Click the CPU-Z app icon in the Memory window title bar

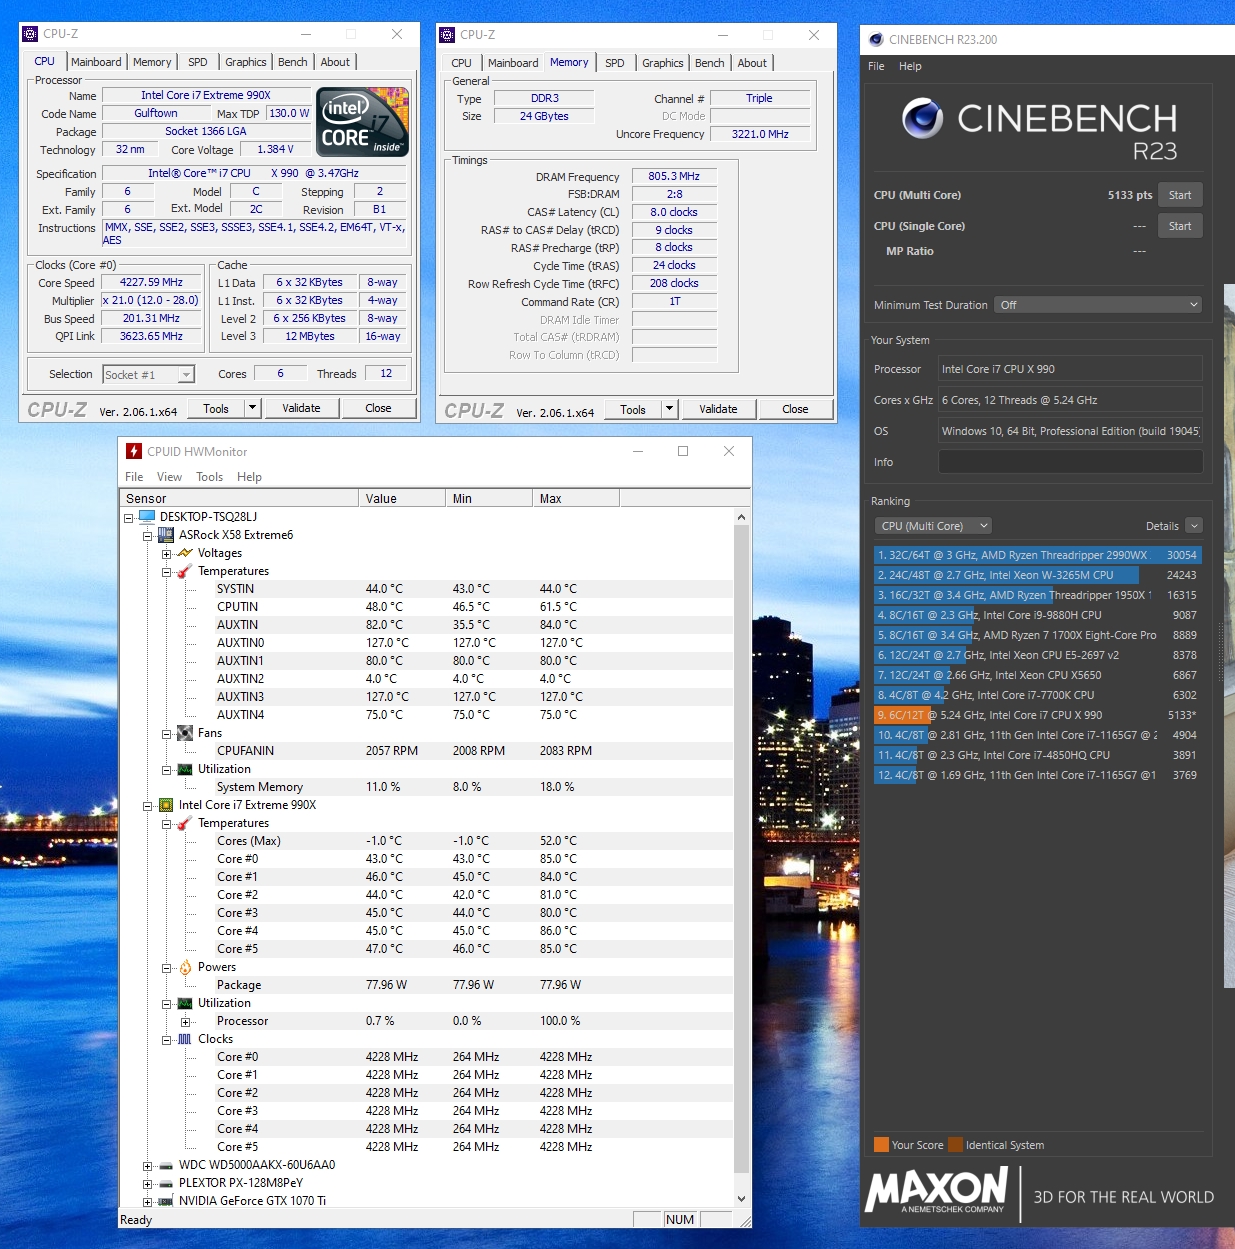coord(447,35)
